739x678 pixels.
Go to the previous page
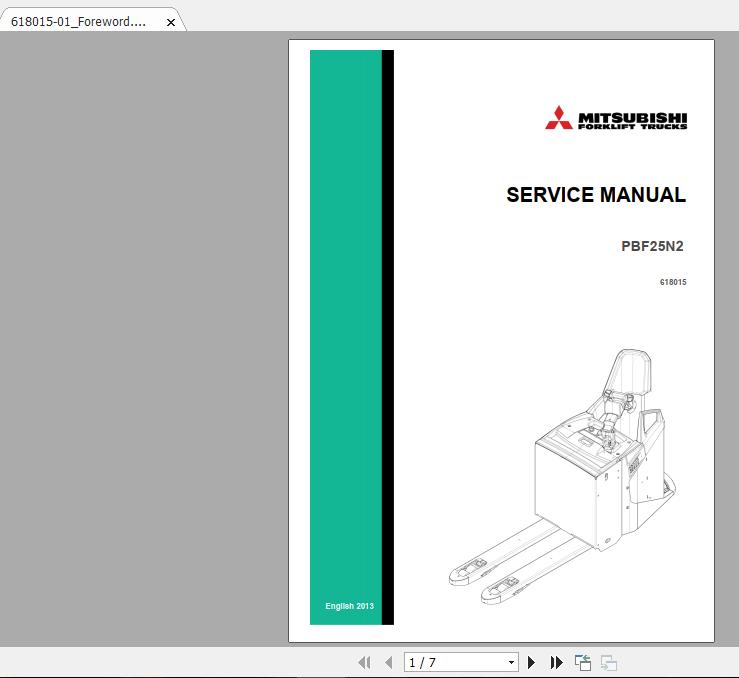tap(389, 662)
